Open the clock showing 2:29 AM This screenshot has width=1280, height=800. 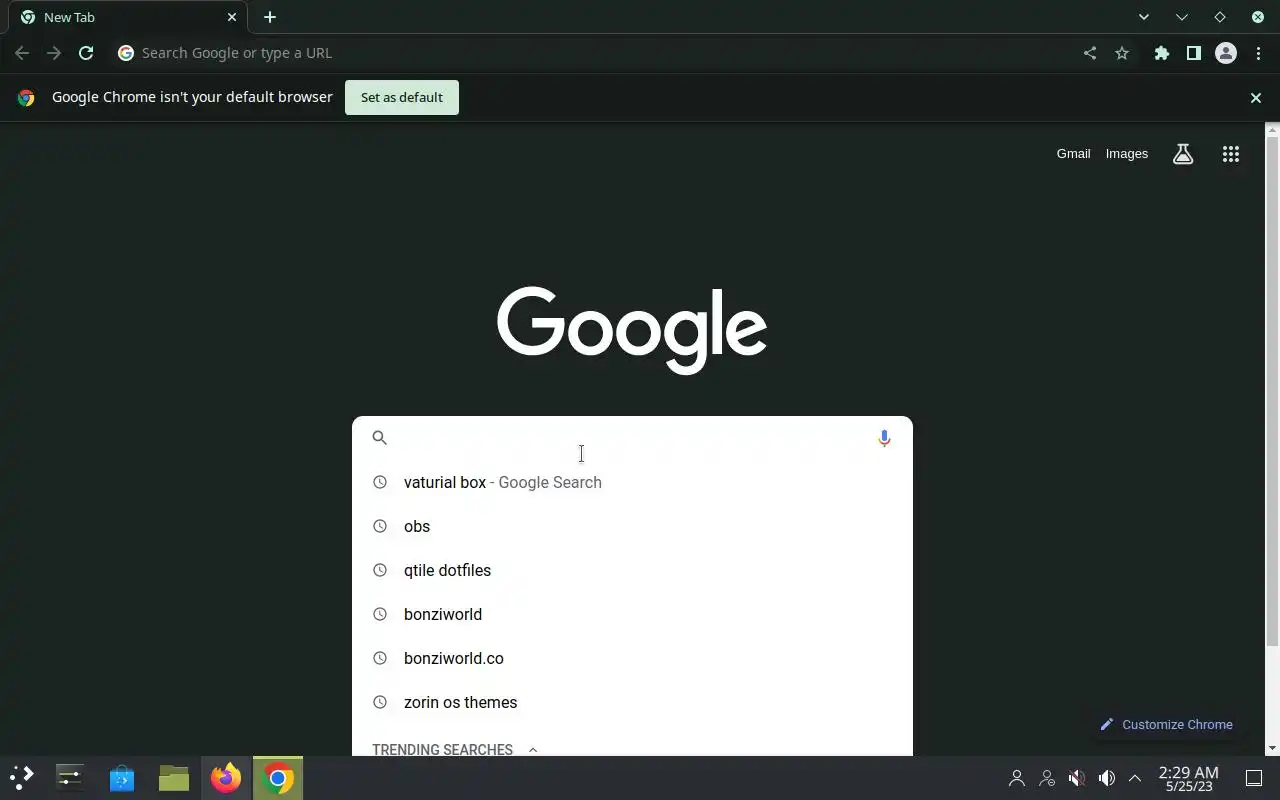coord(1188,779)
